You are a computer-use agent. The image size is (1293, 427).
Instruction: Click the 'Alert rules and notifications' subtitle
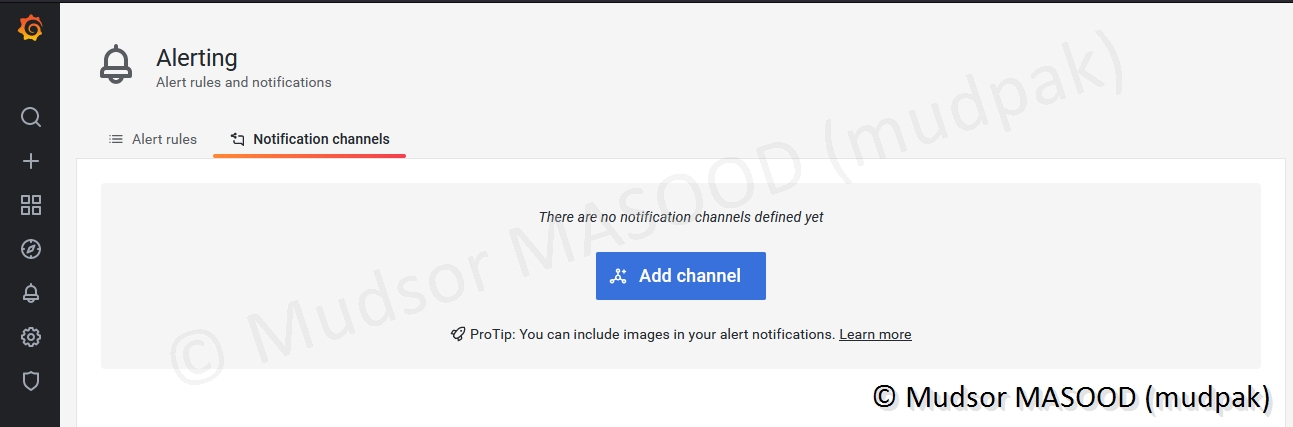pos(243,82)
